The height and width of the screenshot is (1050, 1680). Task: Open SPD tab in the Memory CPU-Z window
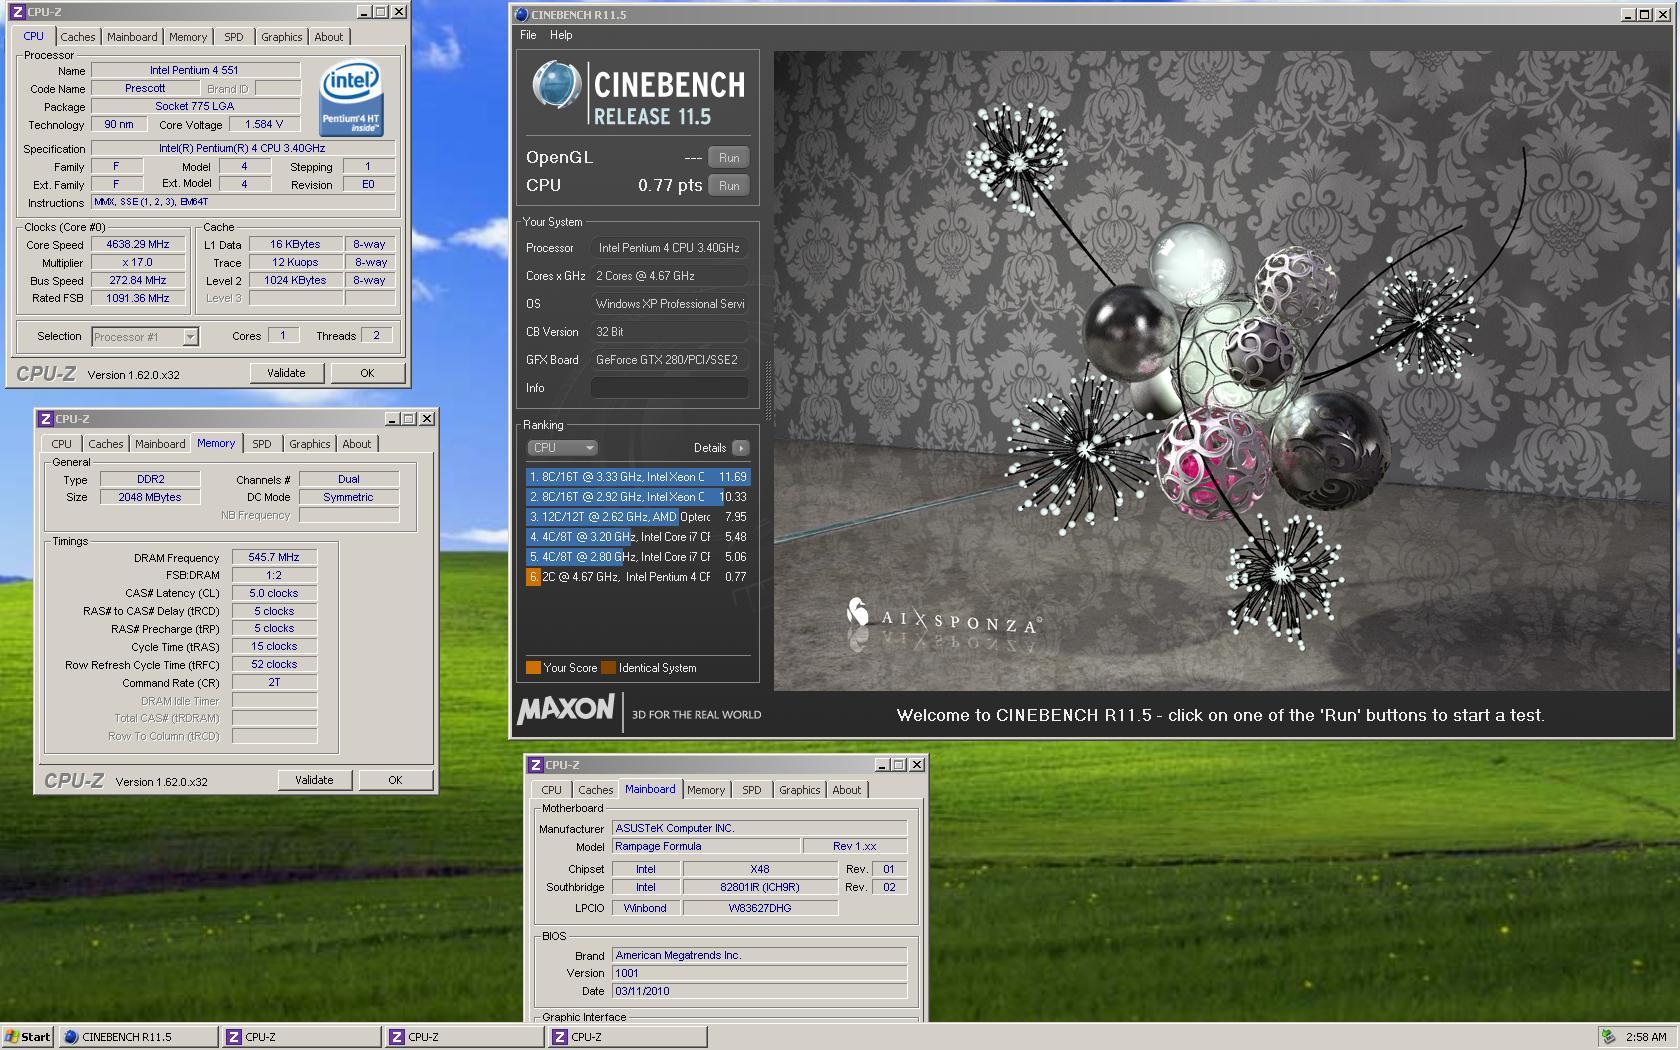[x=262, y=444]
